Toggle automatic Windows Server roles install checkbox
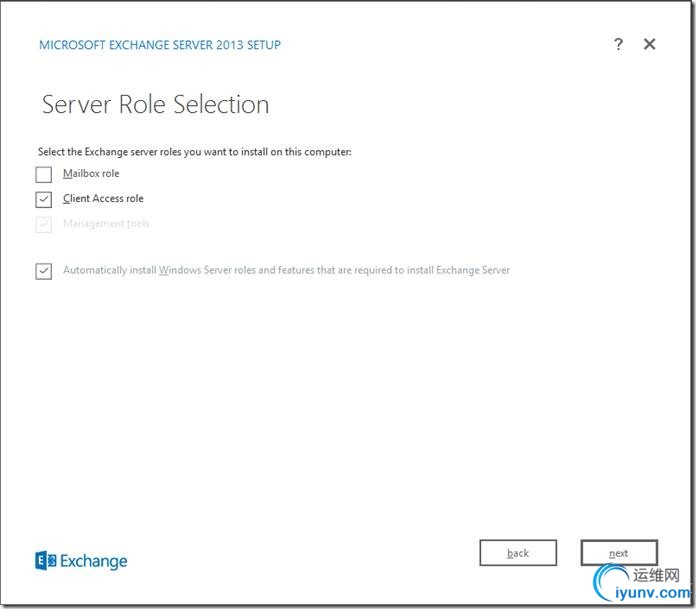The image size is (696, 609). pos(44,271)
